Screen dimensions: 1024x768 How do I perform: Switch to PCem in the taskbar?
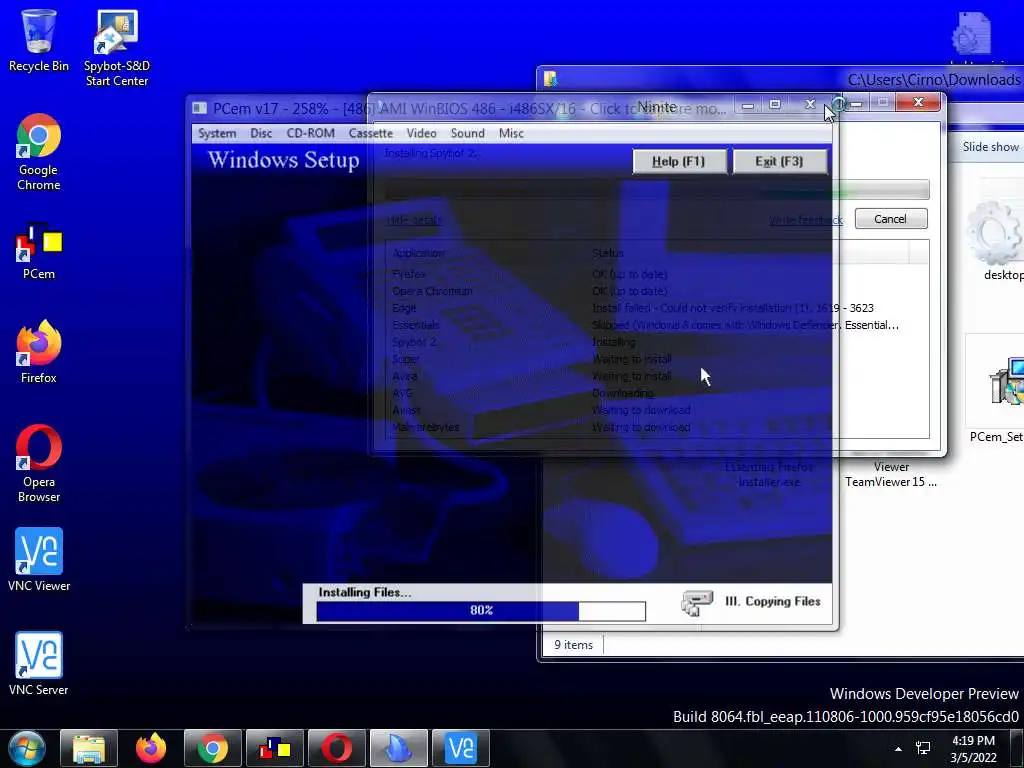[275, 748]
